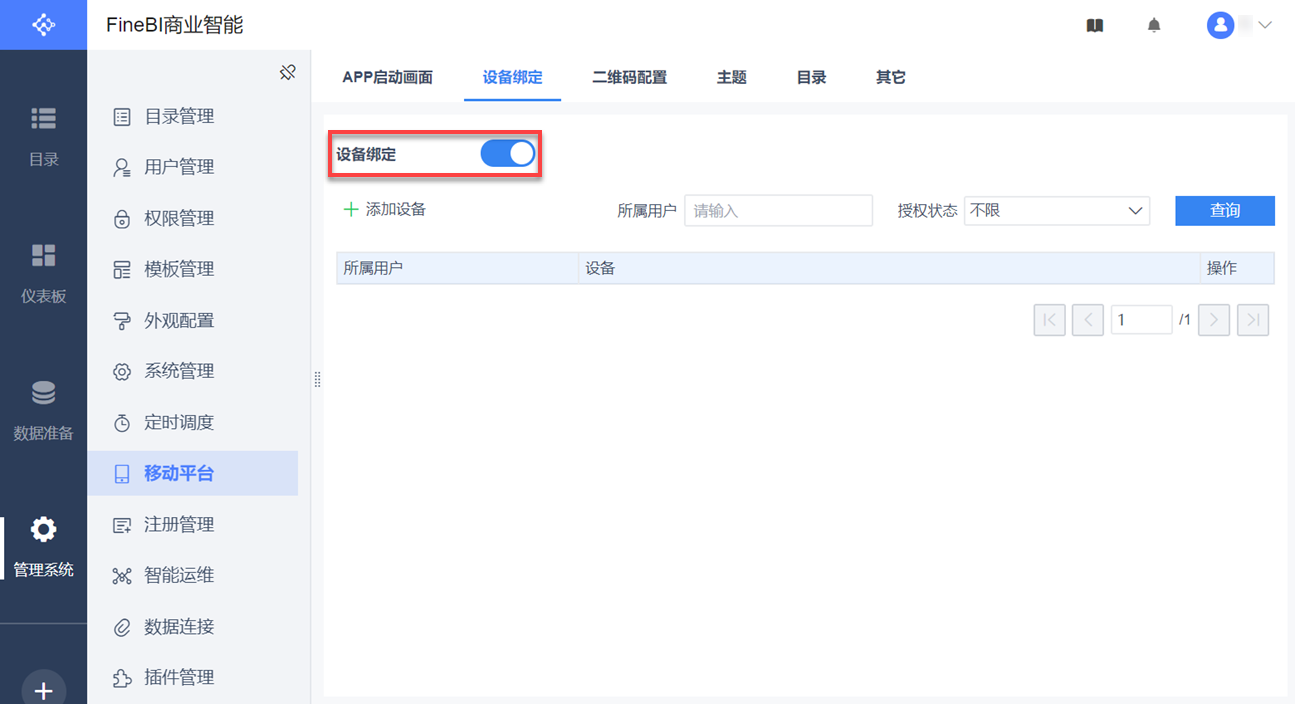Click the user avatar icon
Screen dimensions: 1295x704
(1220, 26)
